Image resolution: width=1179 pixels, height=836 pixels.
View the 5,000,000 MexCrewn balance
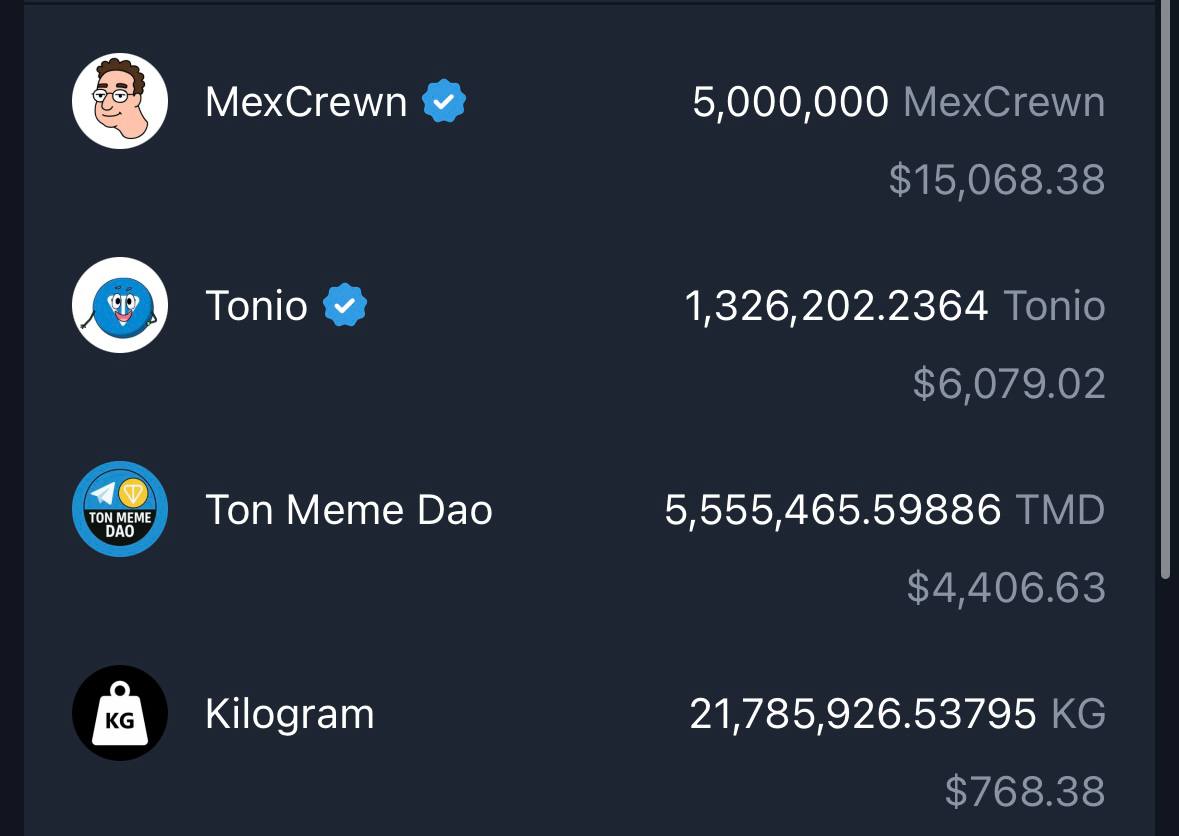[x=899, y=101]
